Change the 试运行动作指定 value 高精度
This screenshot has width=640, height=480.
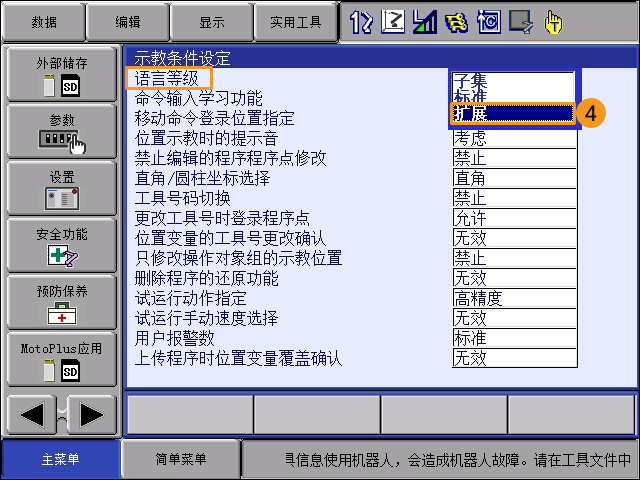pyautogui.click(x=515, y=298)
